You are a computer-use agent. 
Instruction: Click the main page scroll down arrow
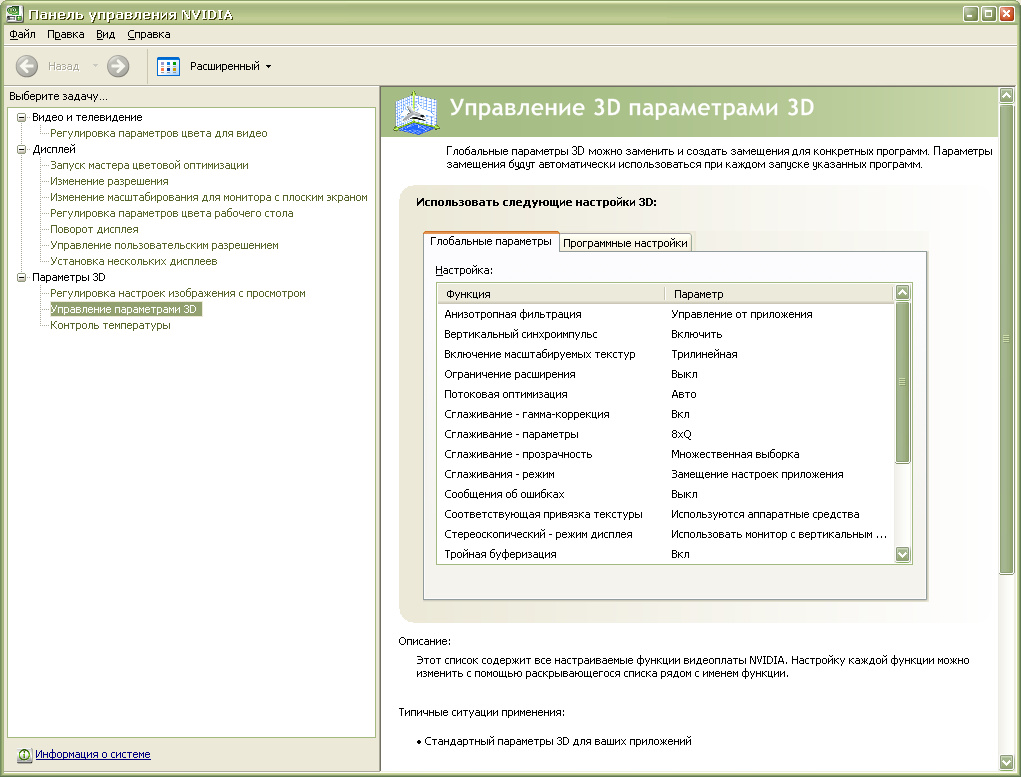(x=1007, y=762)
